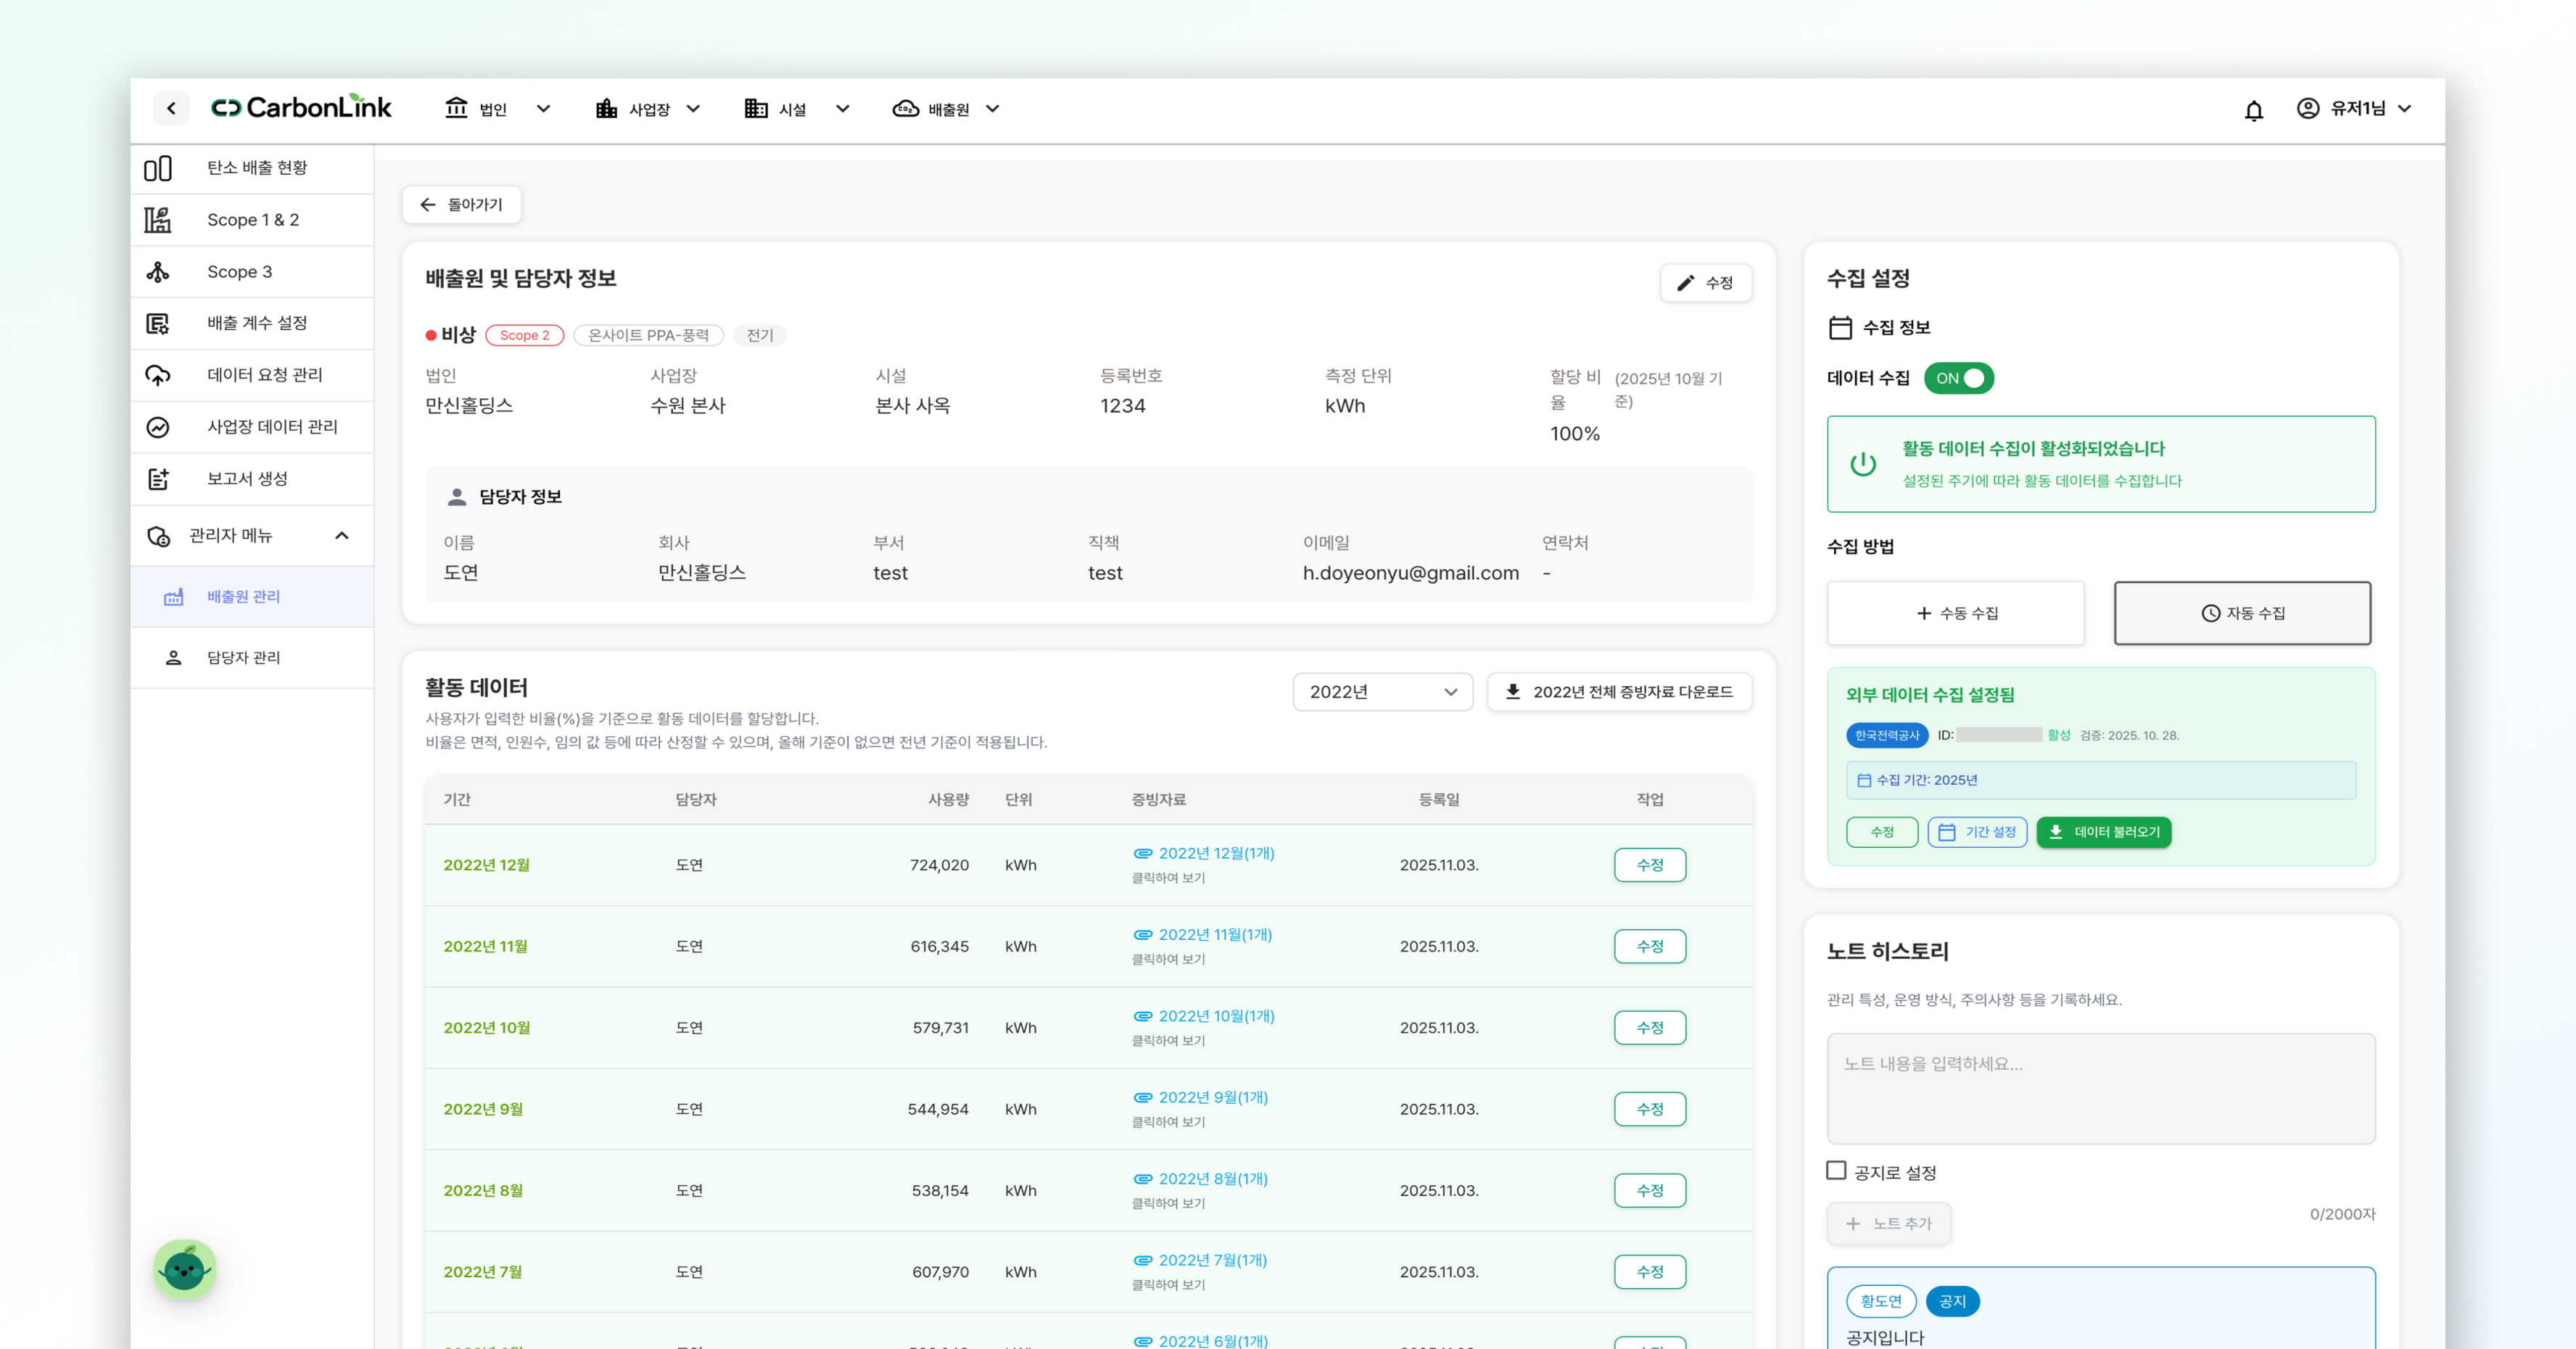Click 수정 button for 2022년 8월

click(x=1649, y=1190)
